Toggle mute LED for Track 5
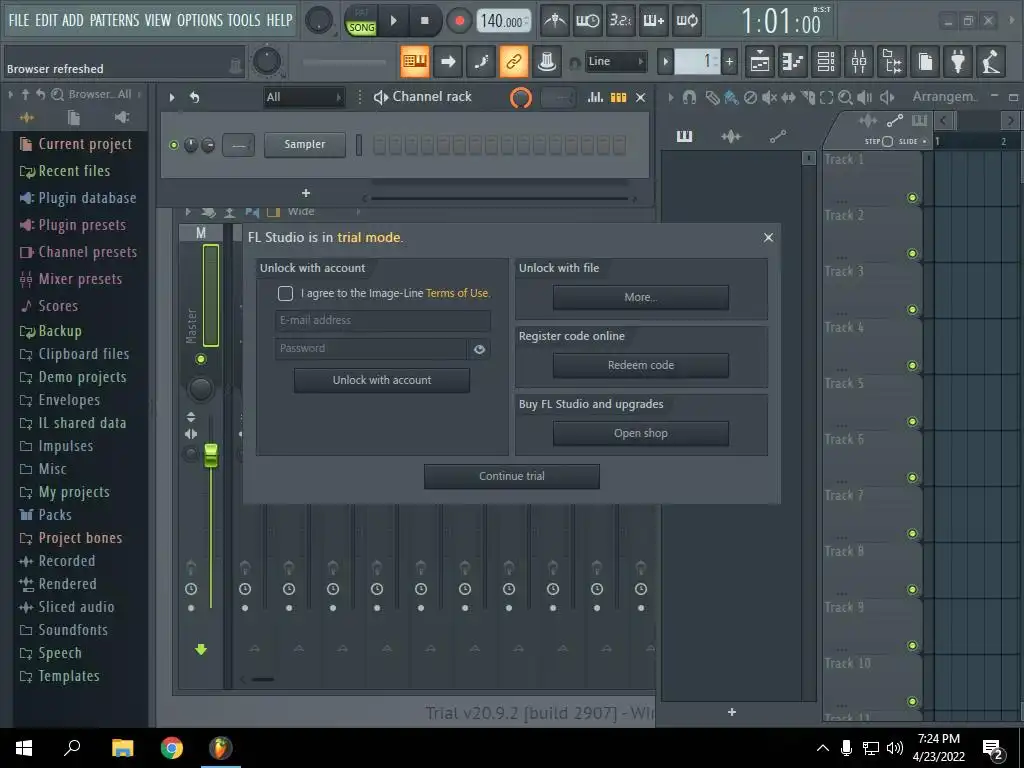The width and height of the screenshot is (1024, 768). coord(912,421)
